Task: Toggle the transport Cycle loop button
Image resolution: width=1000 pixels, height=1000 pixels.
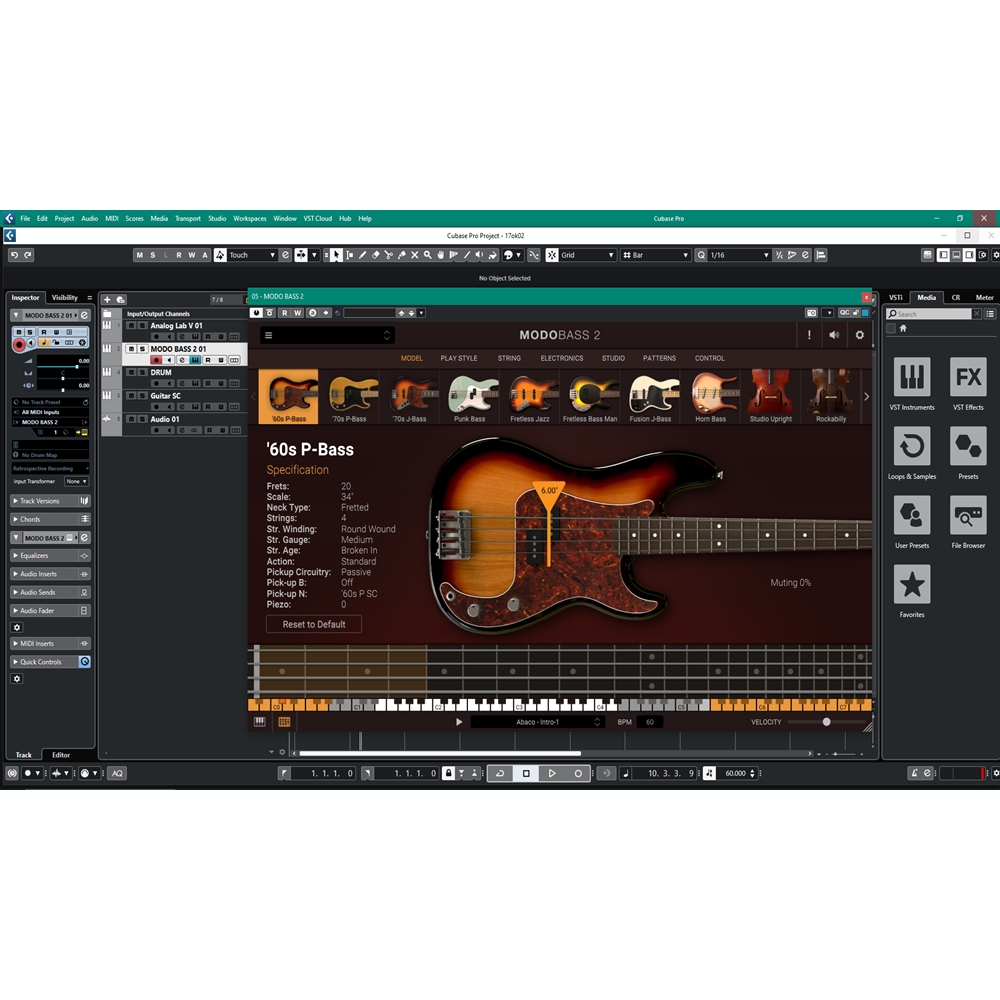Action: (x=500, y=774)
